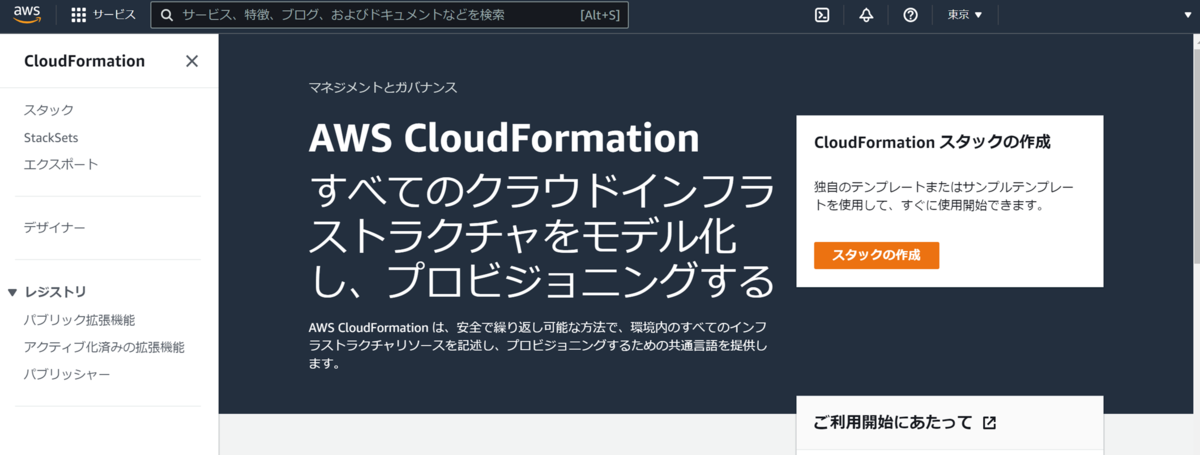The width and height of the screenshot is (1200, 455).
Task: Open the help question mark icon
Action: coord(910,15)
